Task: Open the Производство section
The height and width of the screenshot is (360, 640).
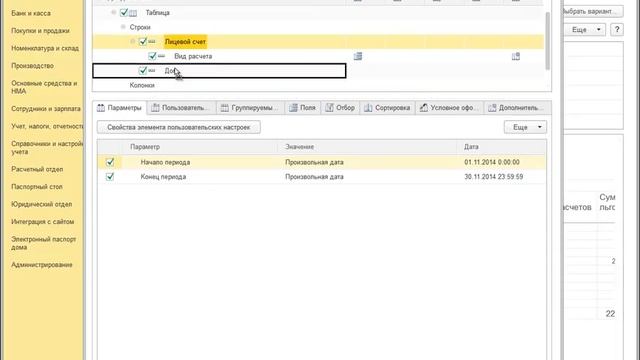Action: (33, 66)
